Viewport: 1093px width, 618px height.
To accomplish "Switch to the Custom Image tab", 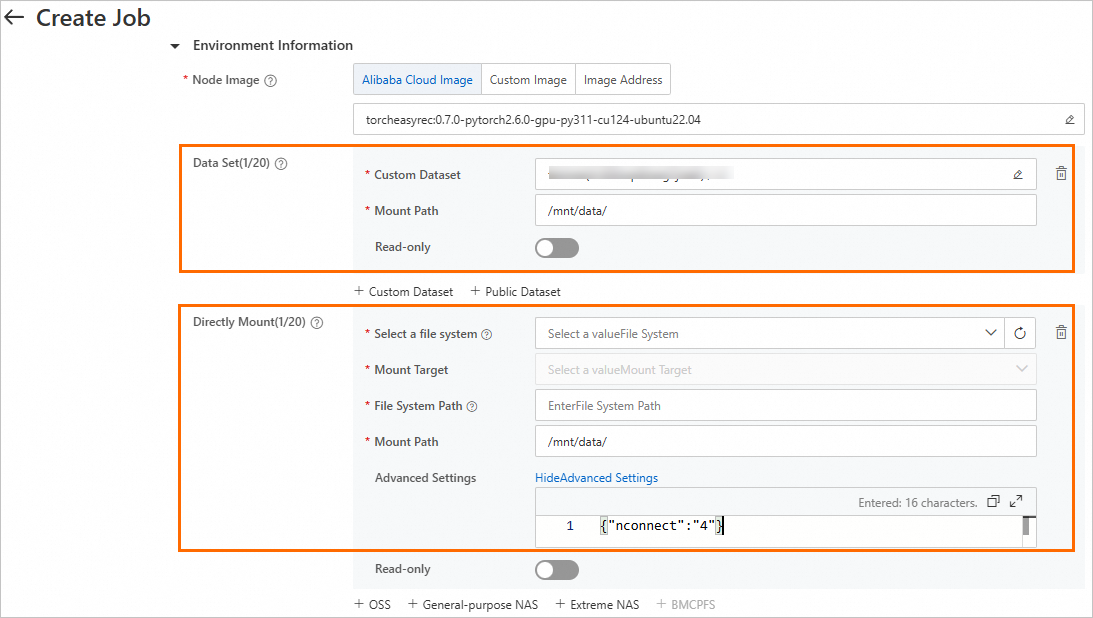I will 528,80.
